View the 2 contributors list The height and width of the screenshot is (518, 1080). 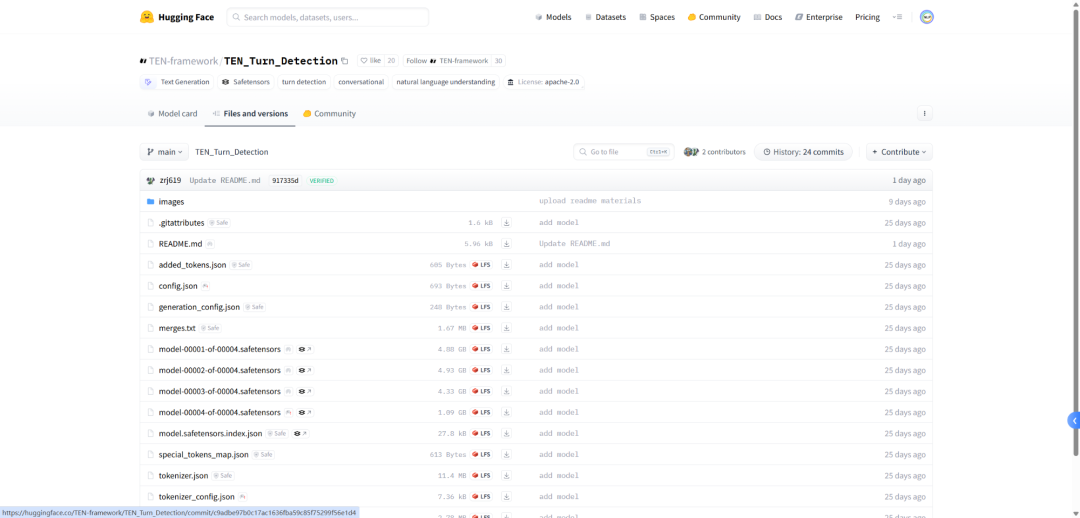714,152
